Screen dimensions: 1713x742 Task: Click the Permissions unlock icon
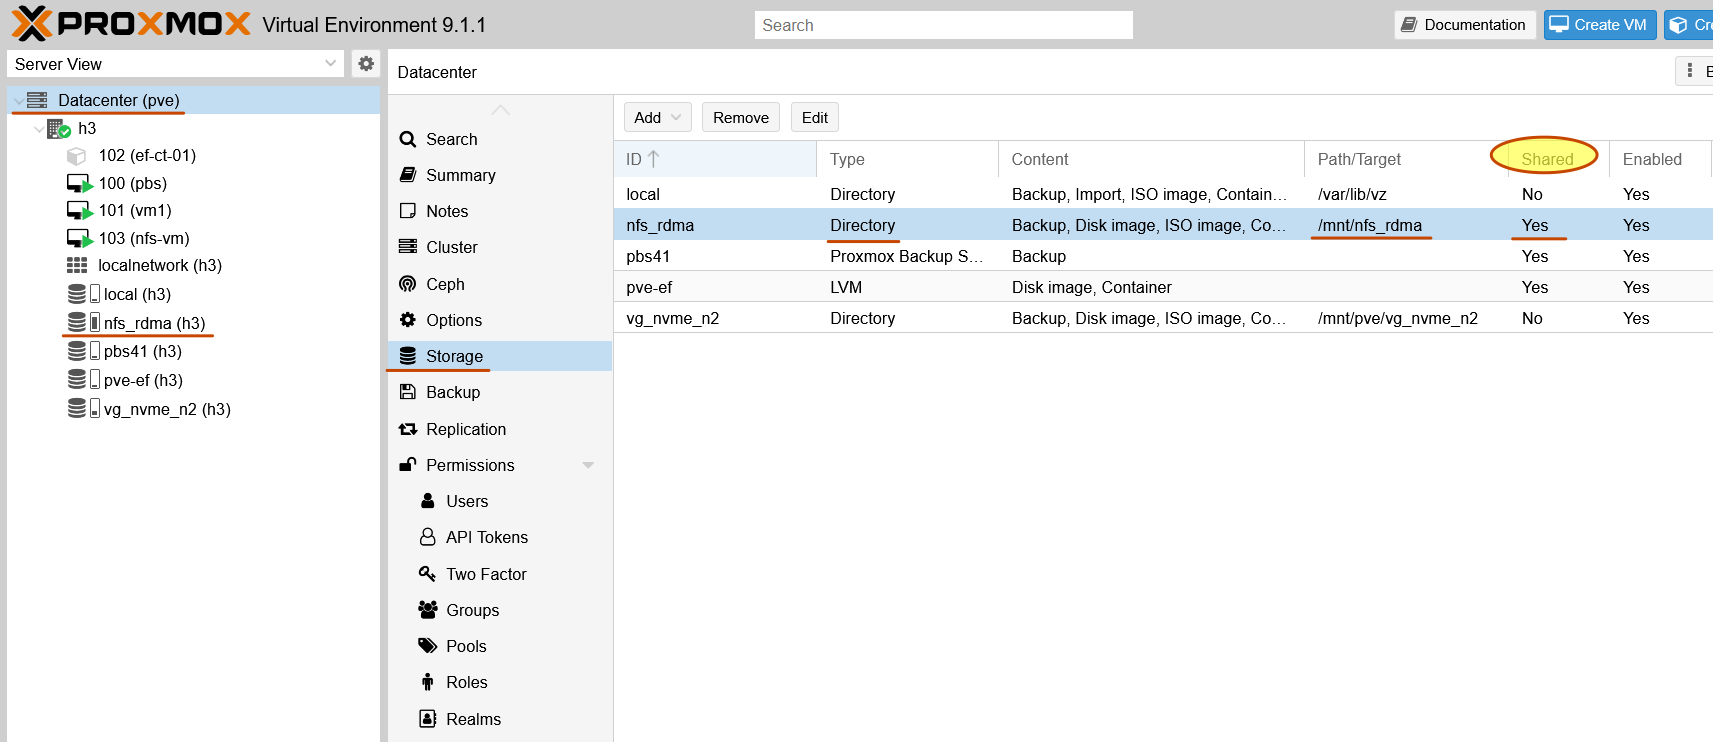coord(408,465)
